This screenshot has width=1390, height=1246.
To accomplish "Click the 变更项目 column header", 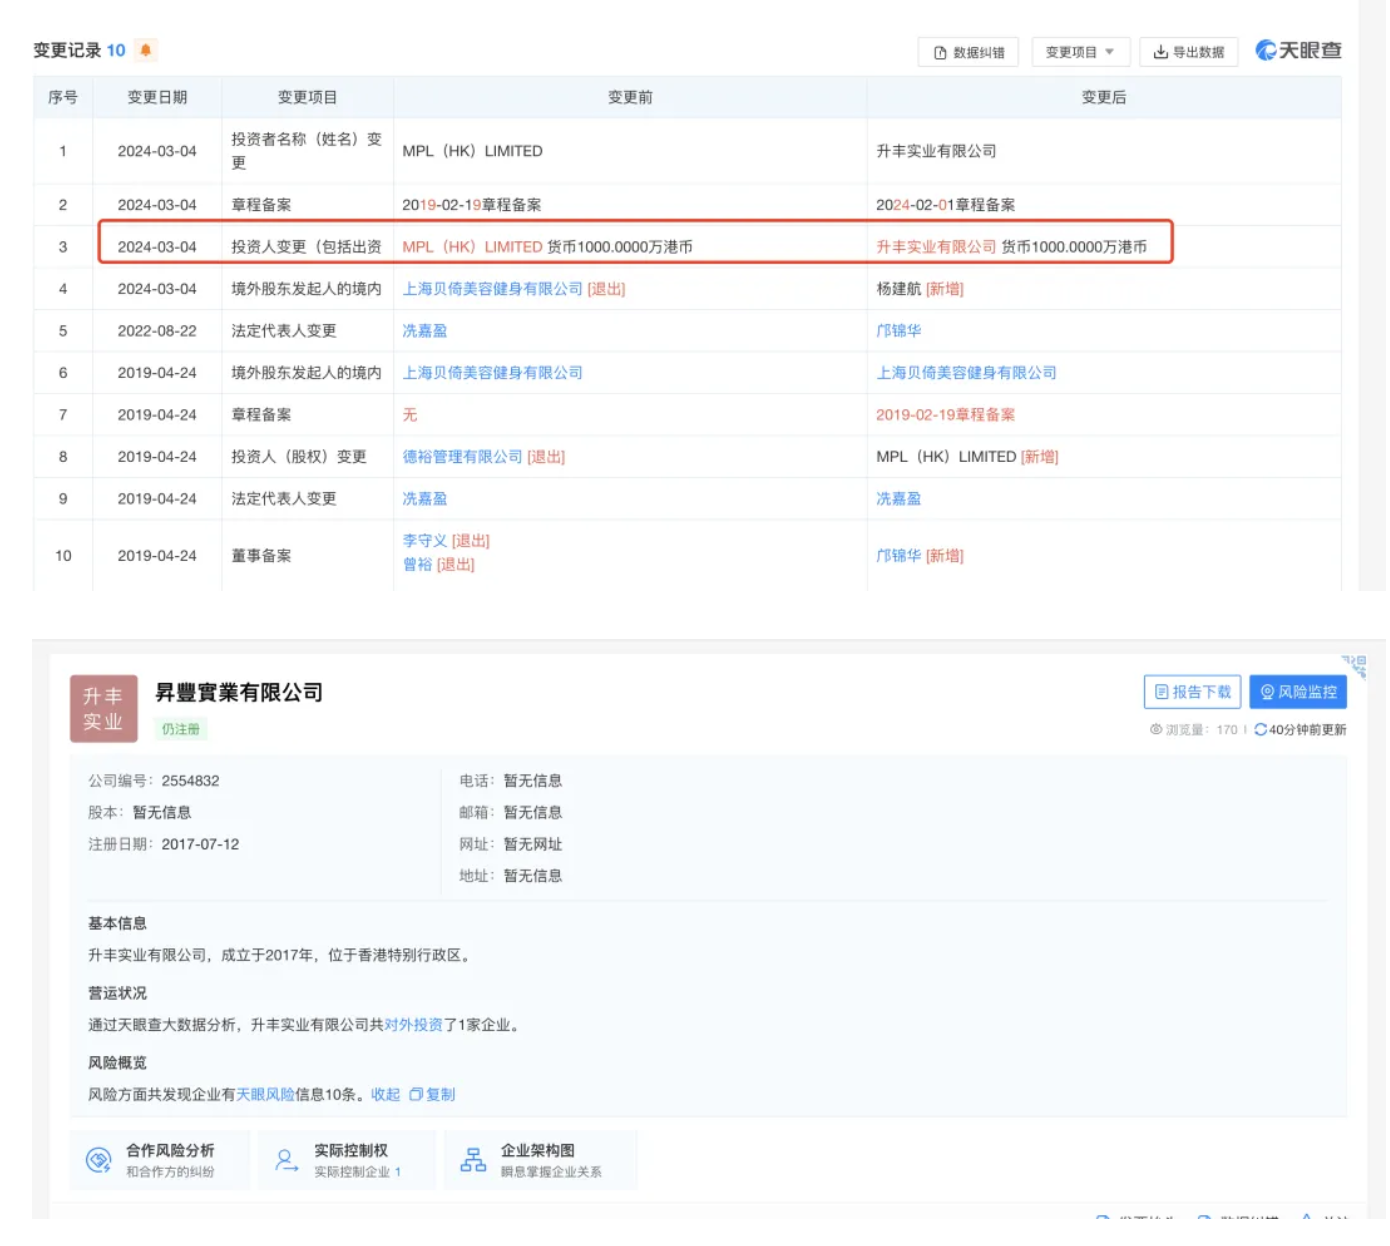I will point(307,97).
